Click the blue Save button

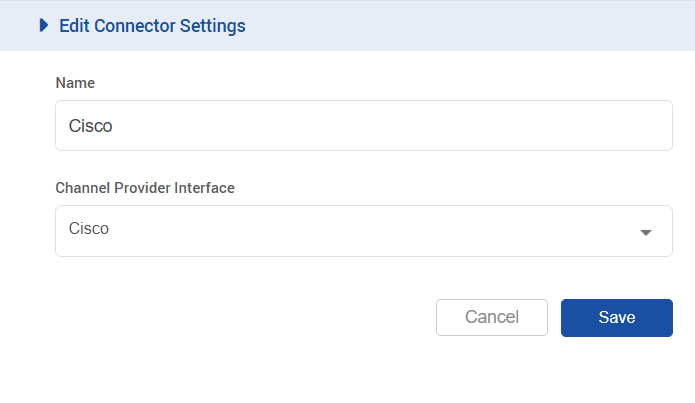click(616, 317)
